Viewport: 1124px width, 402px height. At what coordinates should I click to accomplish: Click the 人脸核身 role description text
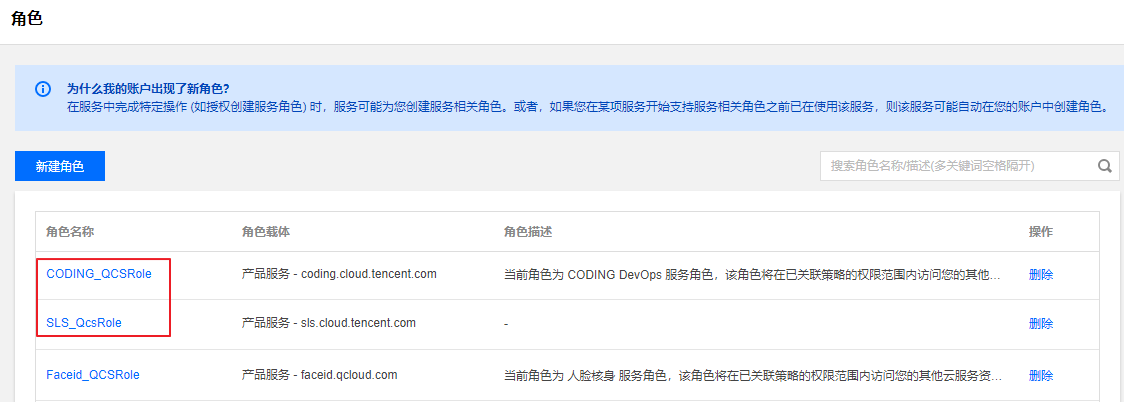(x=753, y=375)
